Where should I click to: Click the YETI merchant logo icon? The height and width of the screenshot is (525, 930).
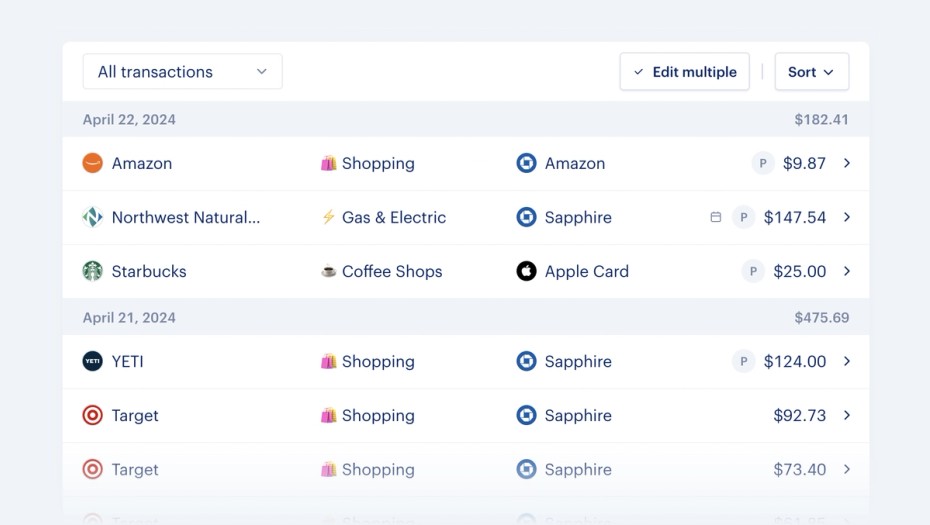pyautogui.click(x=93, y=361)
